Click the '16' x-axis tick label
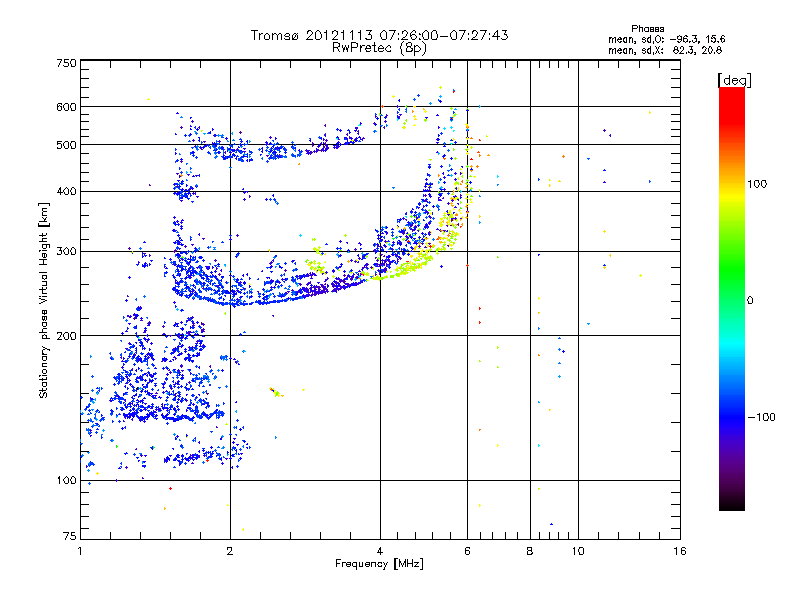 click(x=680, y=551)
